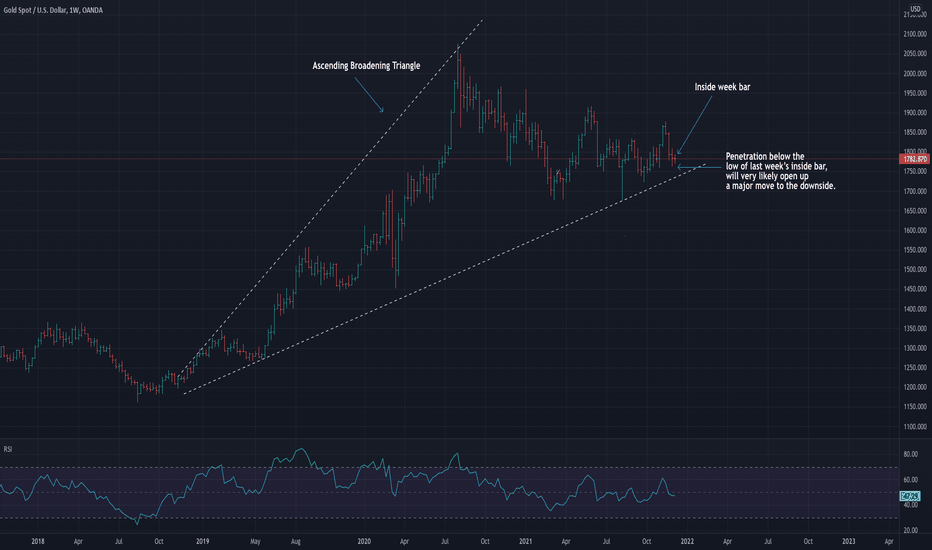Click the 1300.000 price axis label
Image resolution: width=932 pixels, height=550 pixels.
[915, 348]
